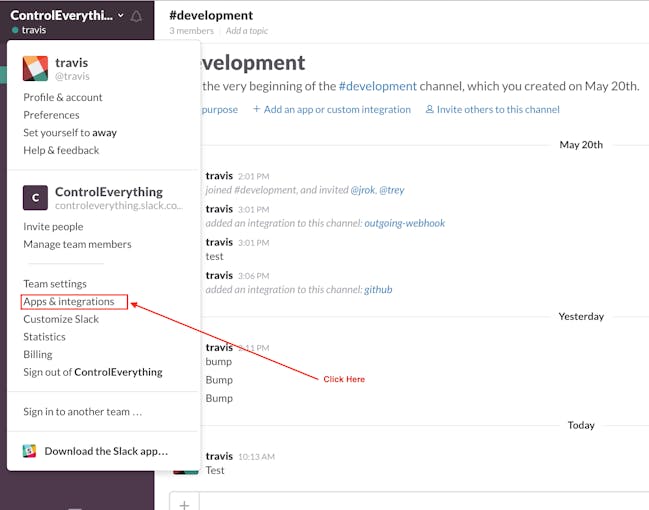Viewport: 649px width, 510px height.
Task: Open Team settings
Action: pyautogui.click(x=55, y=284)
